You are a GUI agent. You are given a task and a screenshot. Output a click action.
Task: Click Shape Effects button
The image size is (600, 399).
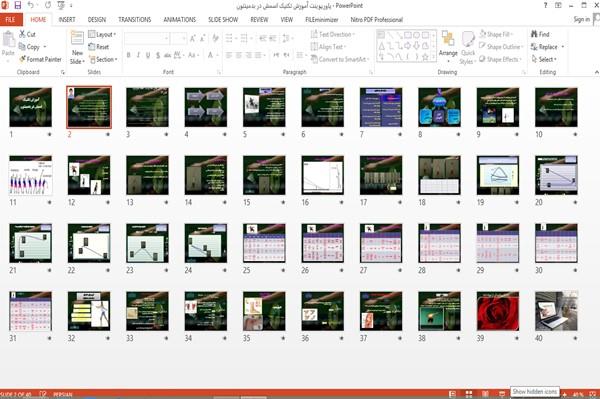tap(501, 59)
